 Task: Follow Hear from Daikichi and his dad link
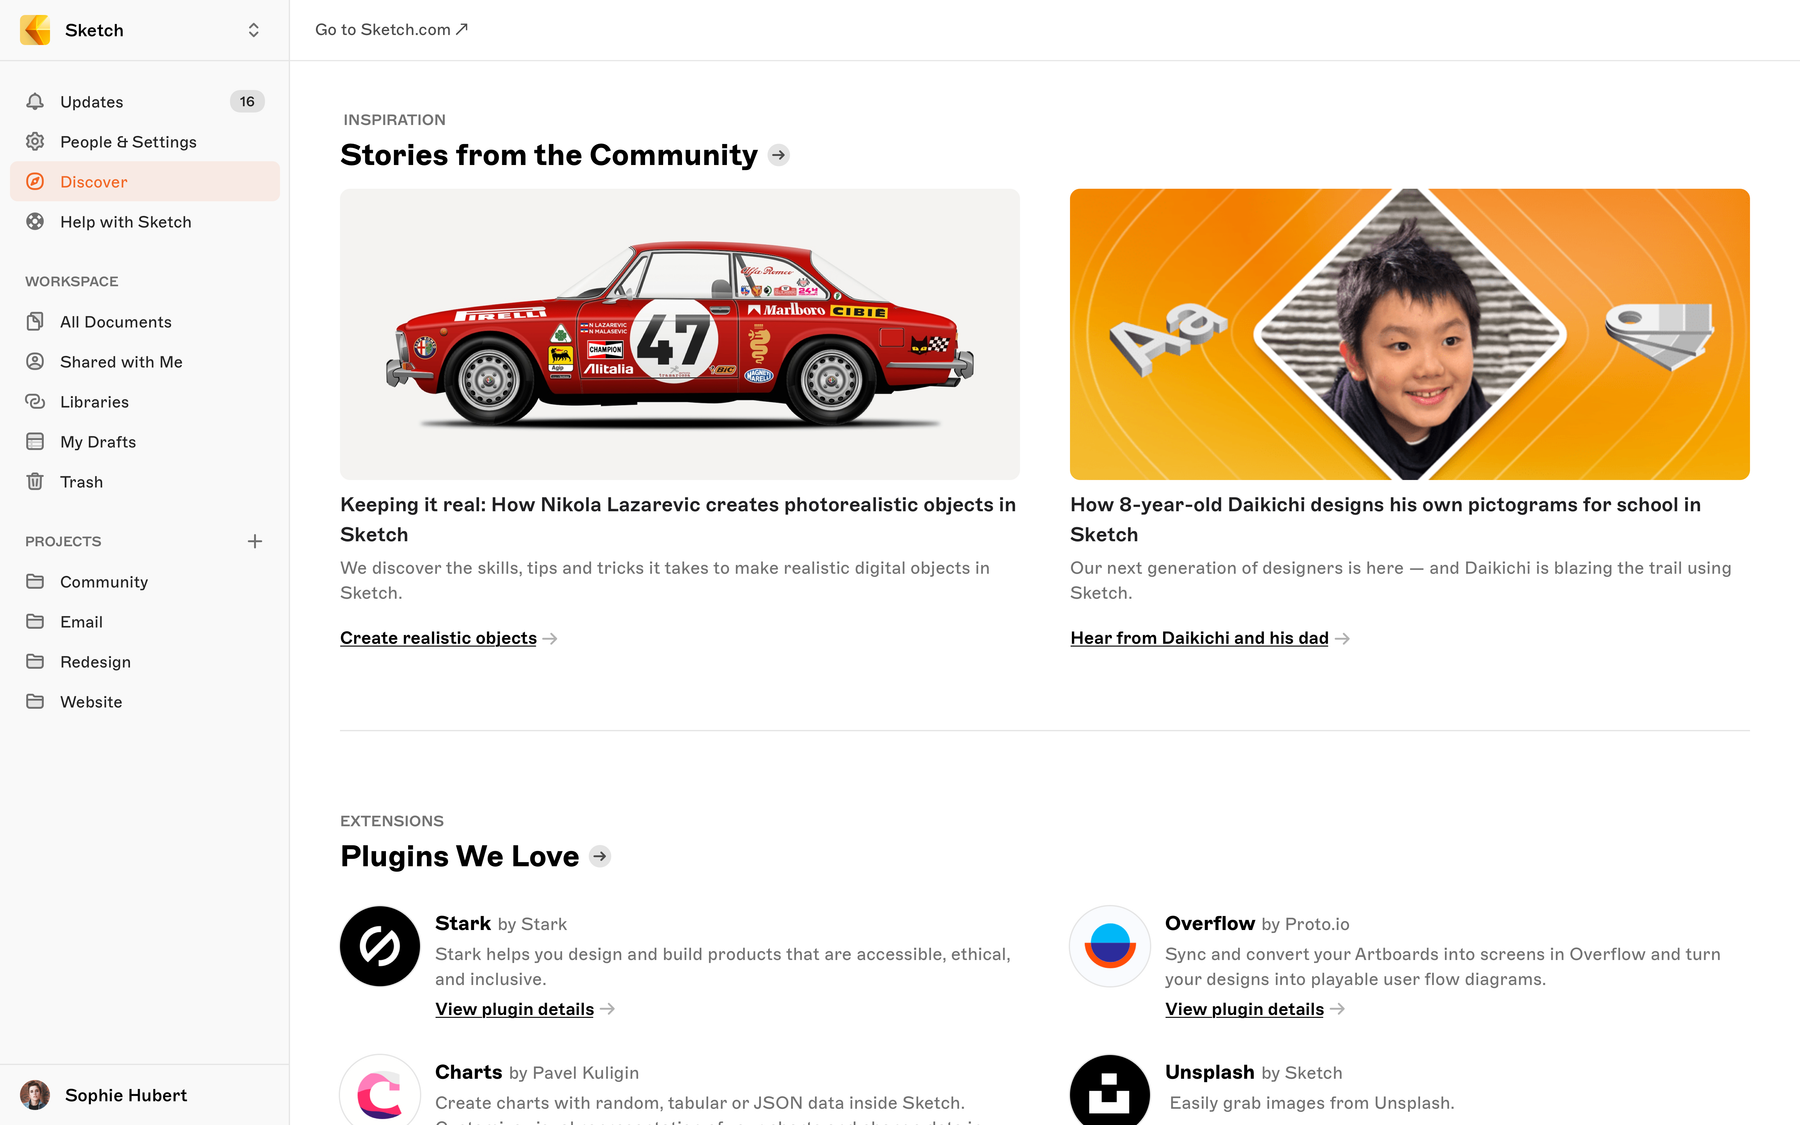coord(1199,638)
